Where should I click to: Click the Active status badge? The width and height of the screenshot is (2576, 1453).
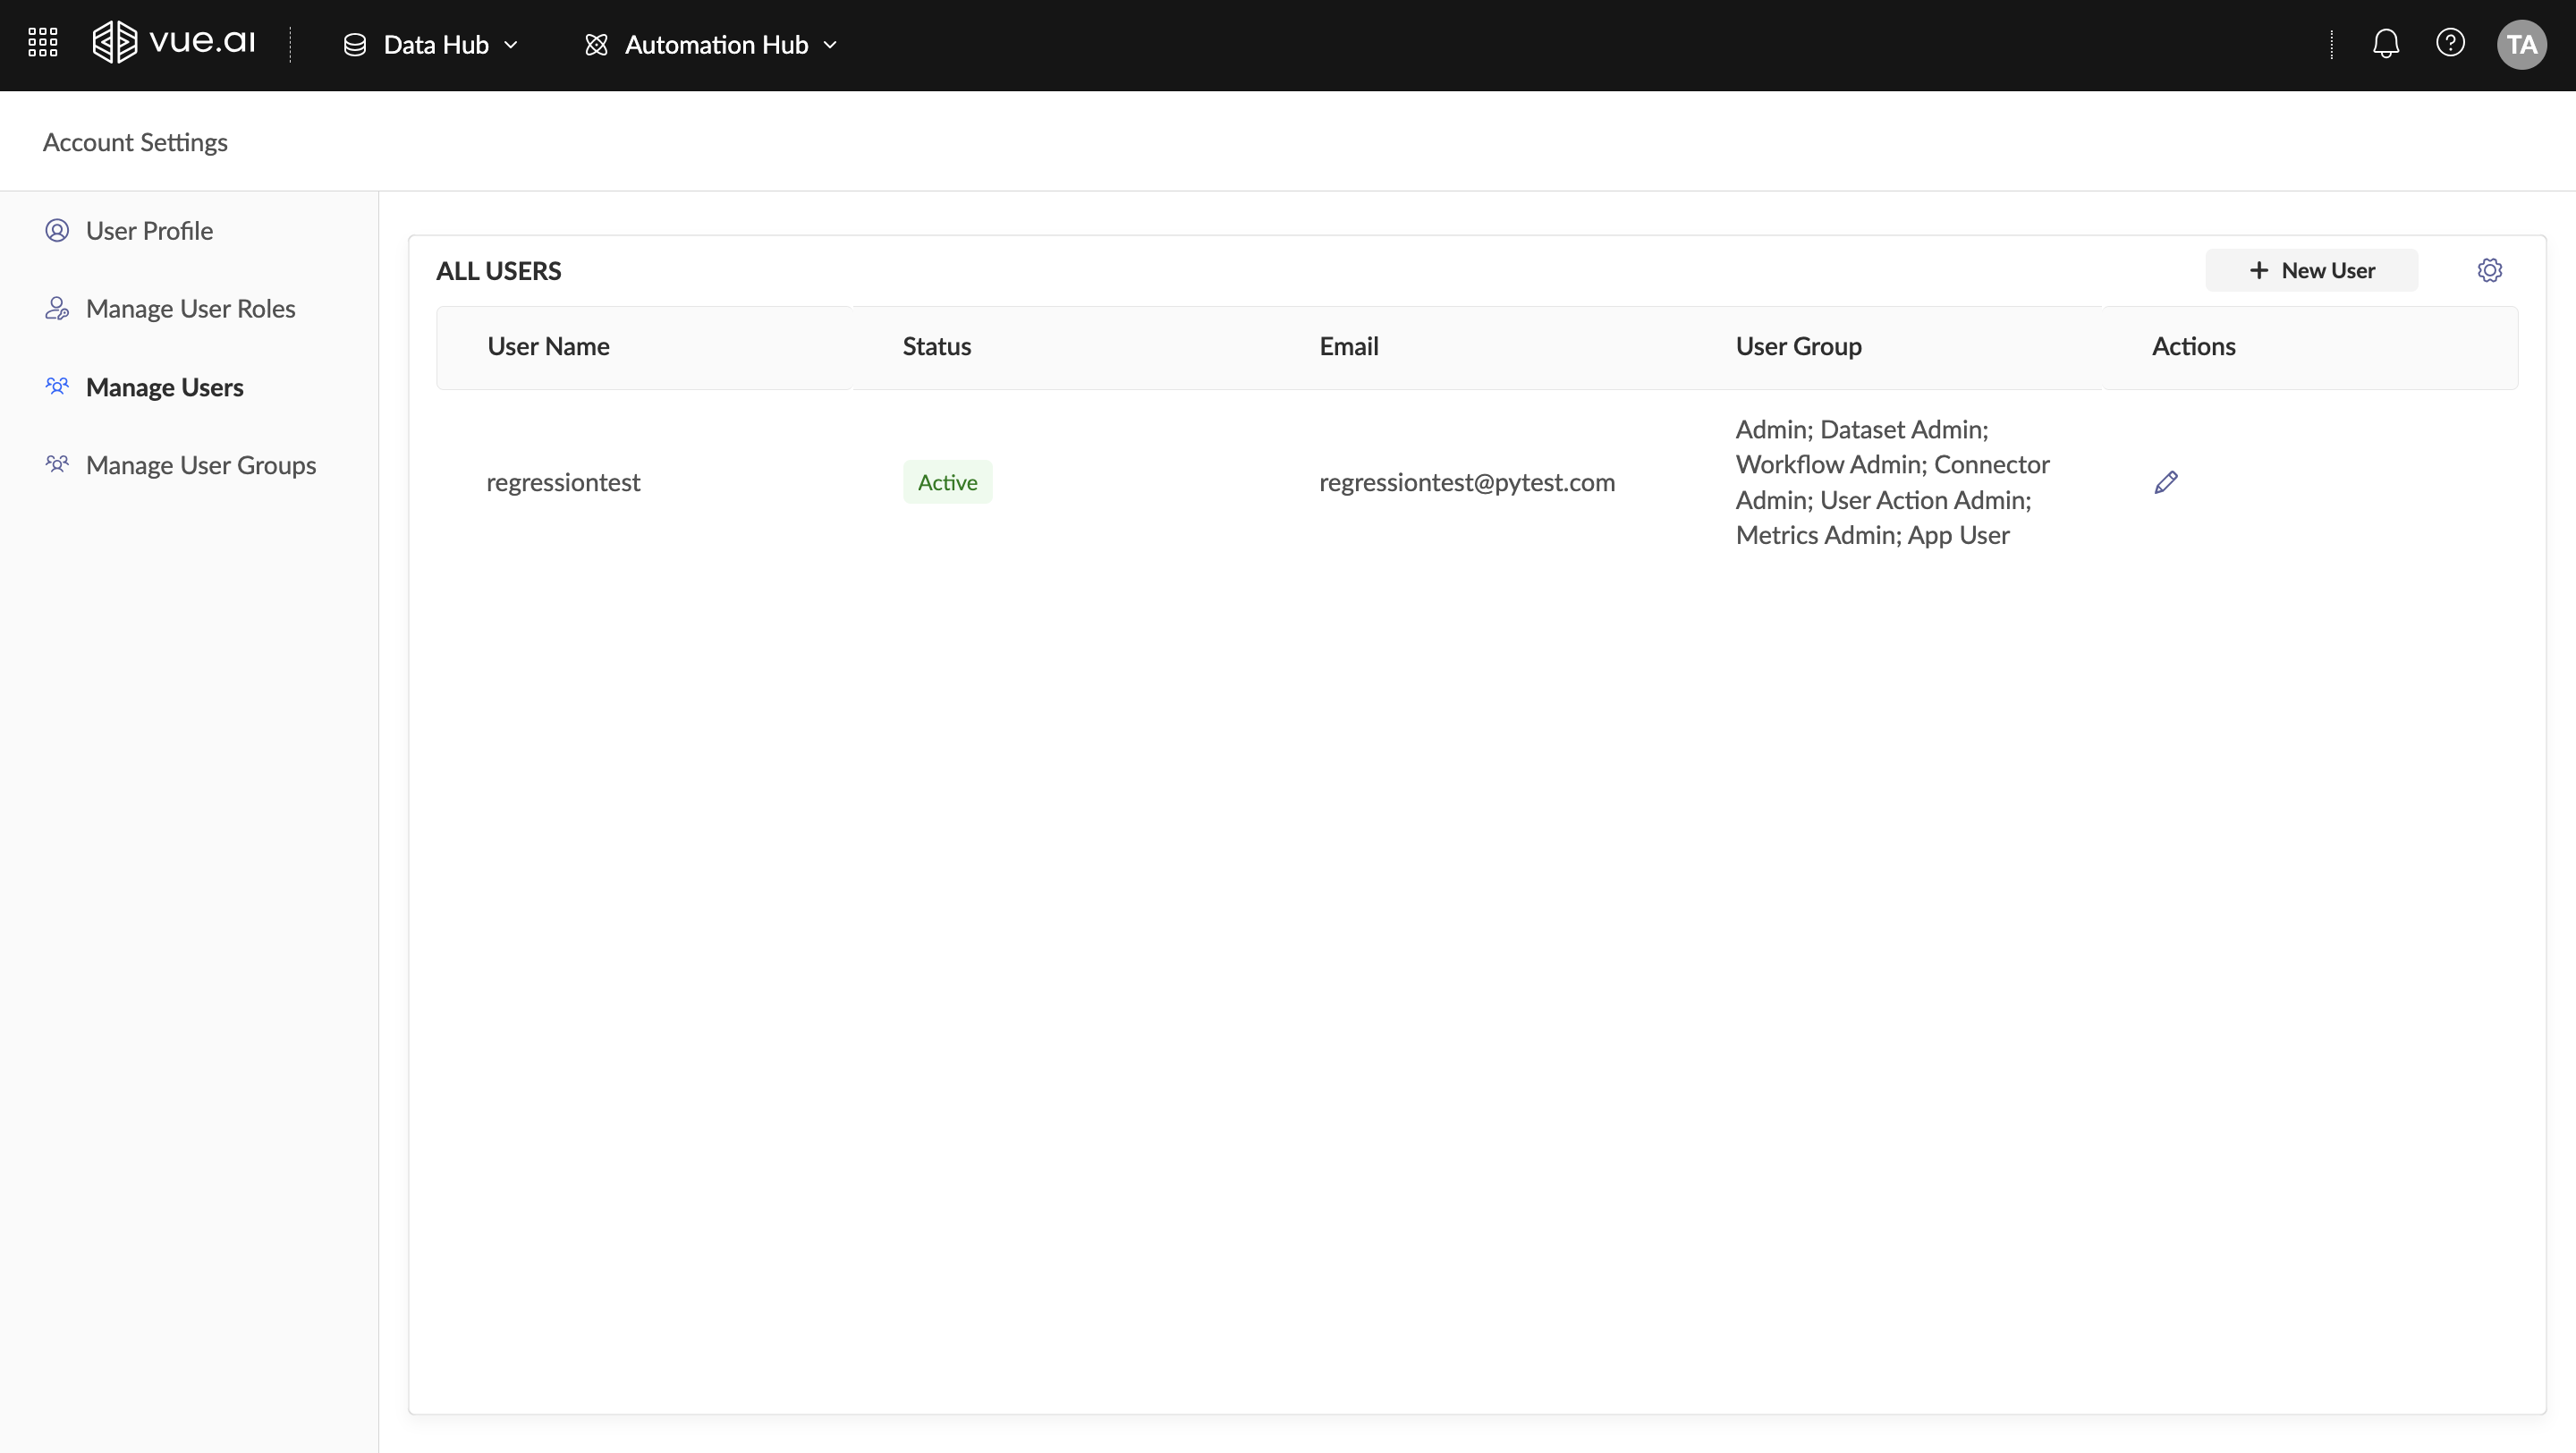pyautogui.click(x=946, y=482)
